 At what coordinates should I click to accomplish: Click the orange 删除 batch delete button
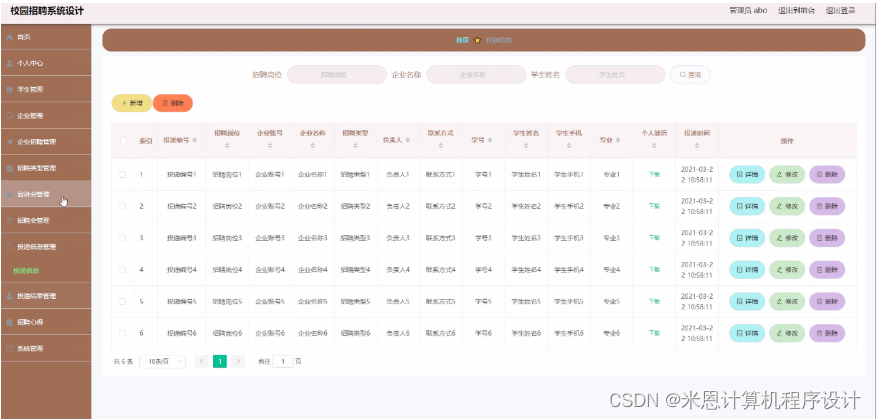pos(173,103)
